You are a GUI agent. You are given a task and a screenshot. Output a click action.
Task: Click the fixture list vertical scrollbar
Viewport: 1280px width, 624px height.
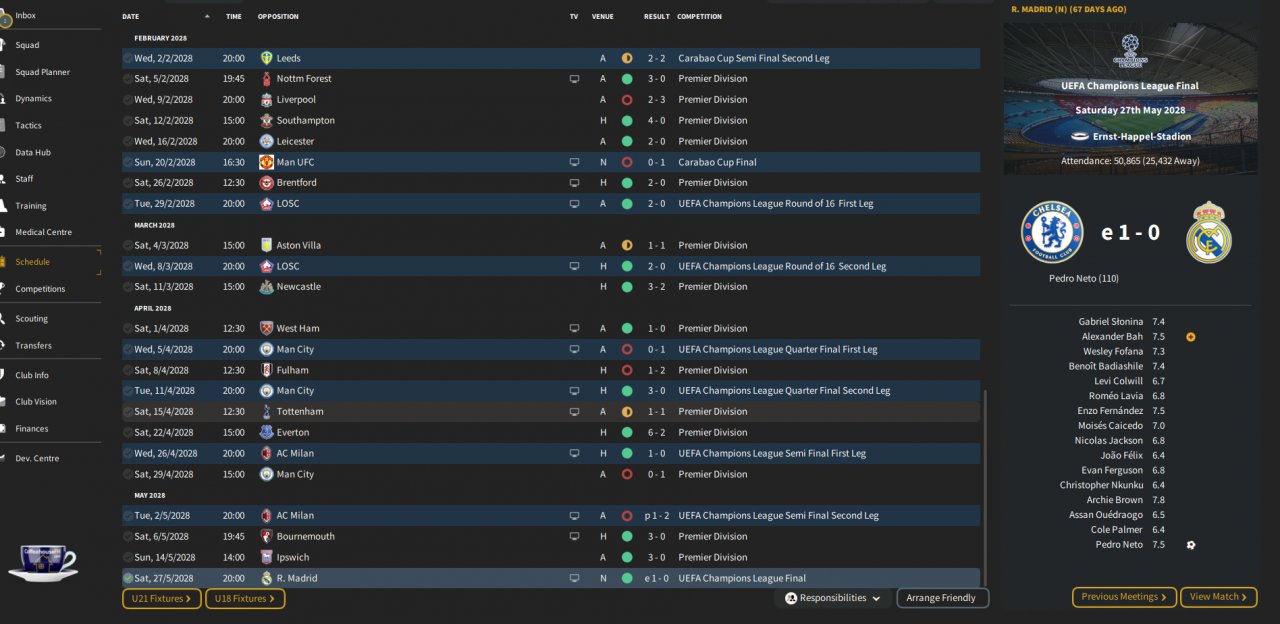pos(985,487)
